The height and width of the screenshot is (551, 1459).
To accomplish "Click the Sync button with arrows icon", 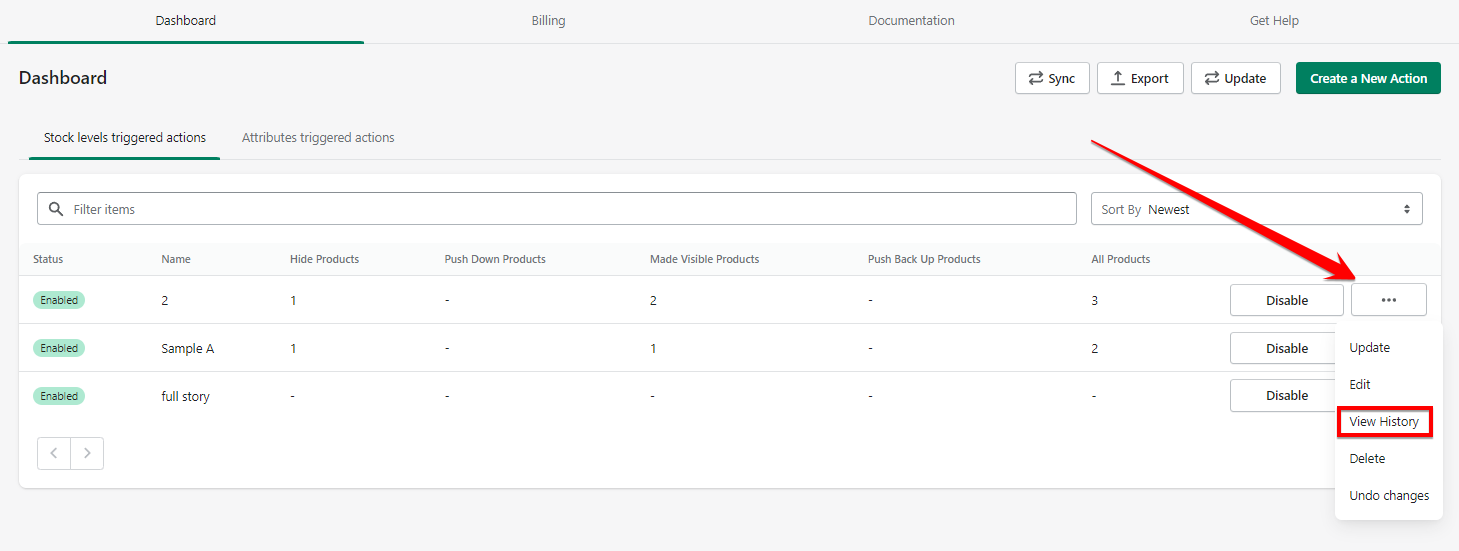I will (1051, 78).
